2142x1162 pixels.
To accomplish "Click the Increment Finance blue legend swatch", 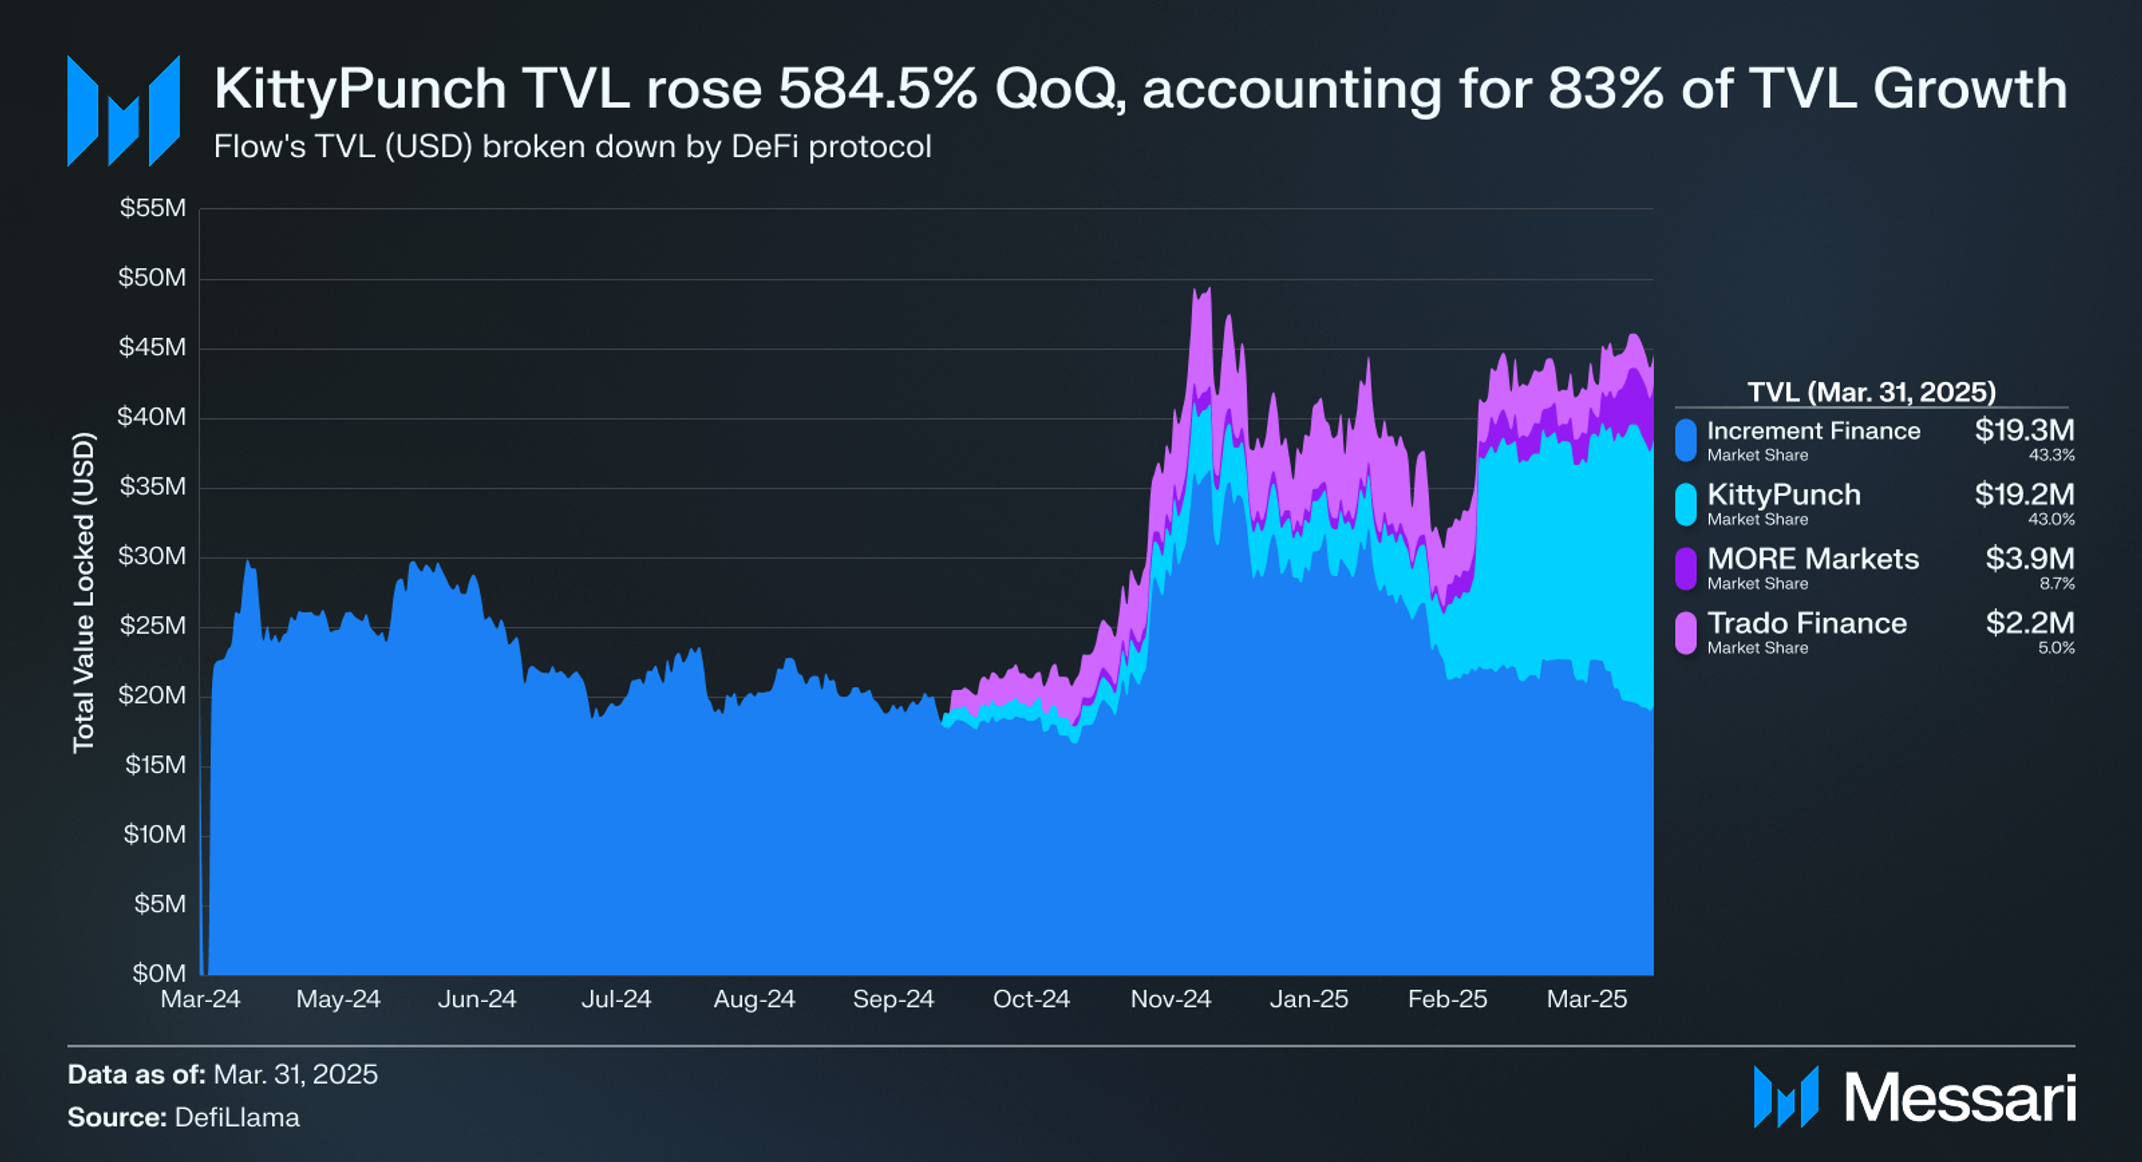I will coord(1686,440).
